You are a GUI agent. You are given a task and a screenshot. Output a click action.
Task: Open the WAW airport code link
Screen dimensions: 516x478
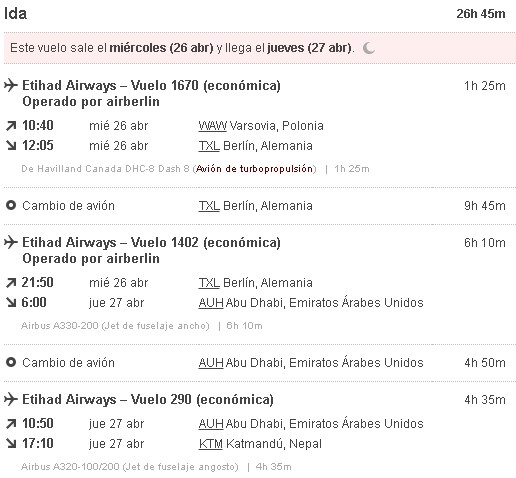212,126
